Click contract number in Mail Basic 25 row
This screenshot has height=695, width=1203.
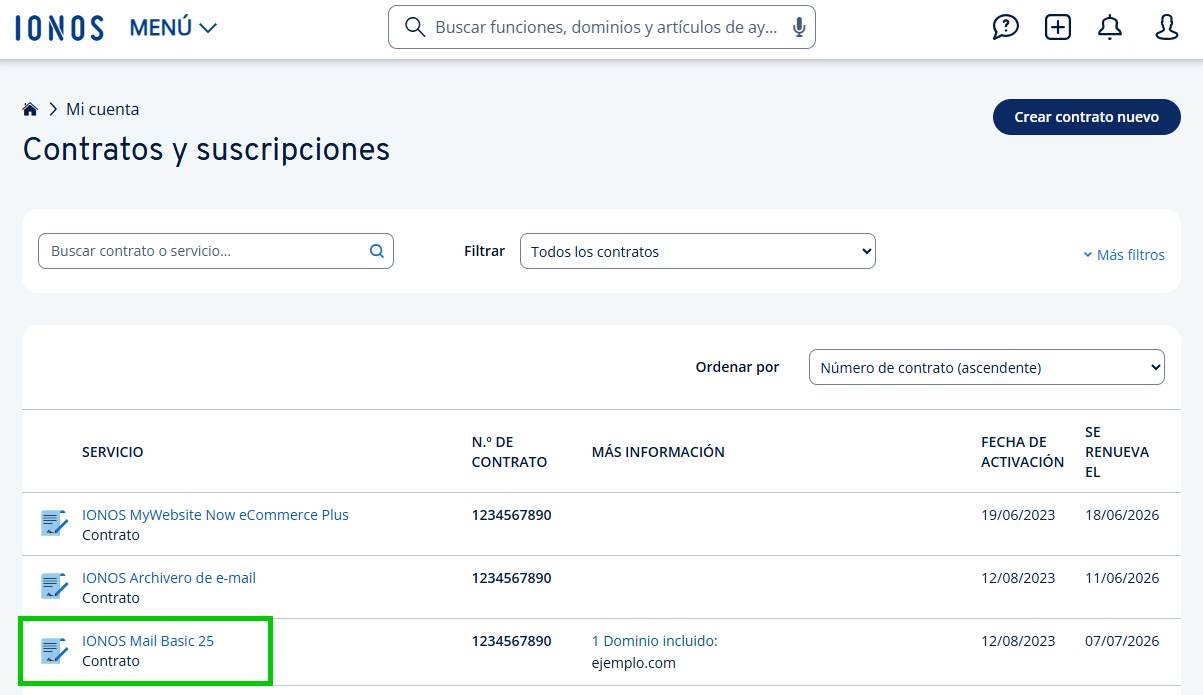(512, 641)
